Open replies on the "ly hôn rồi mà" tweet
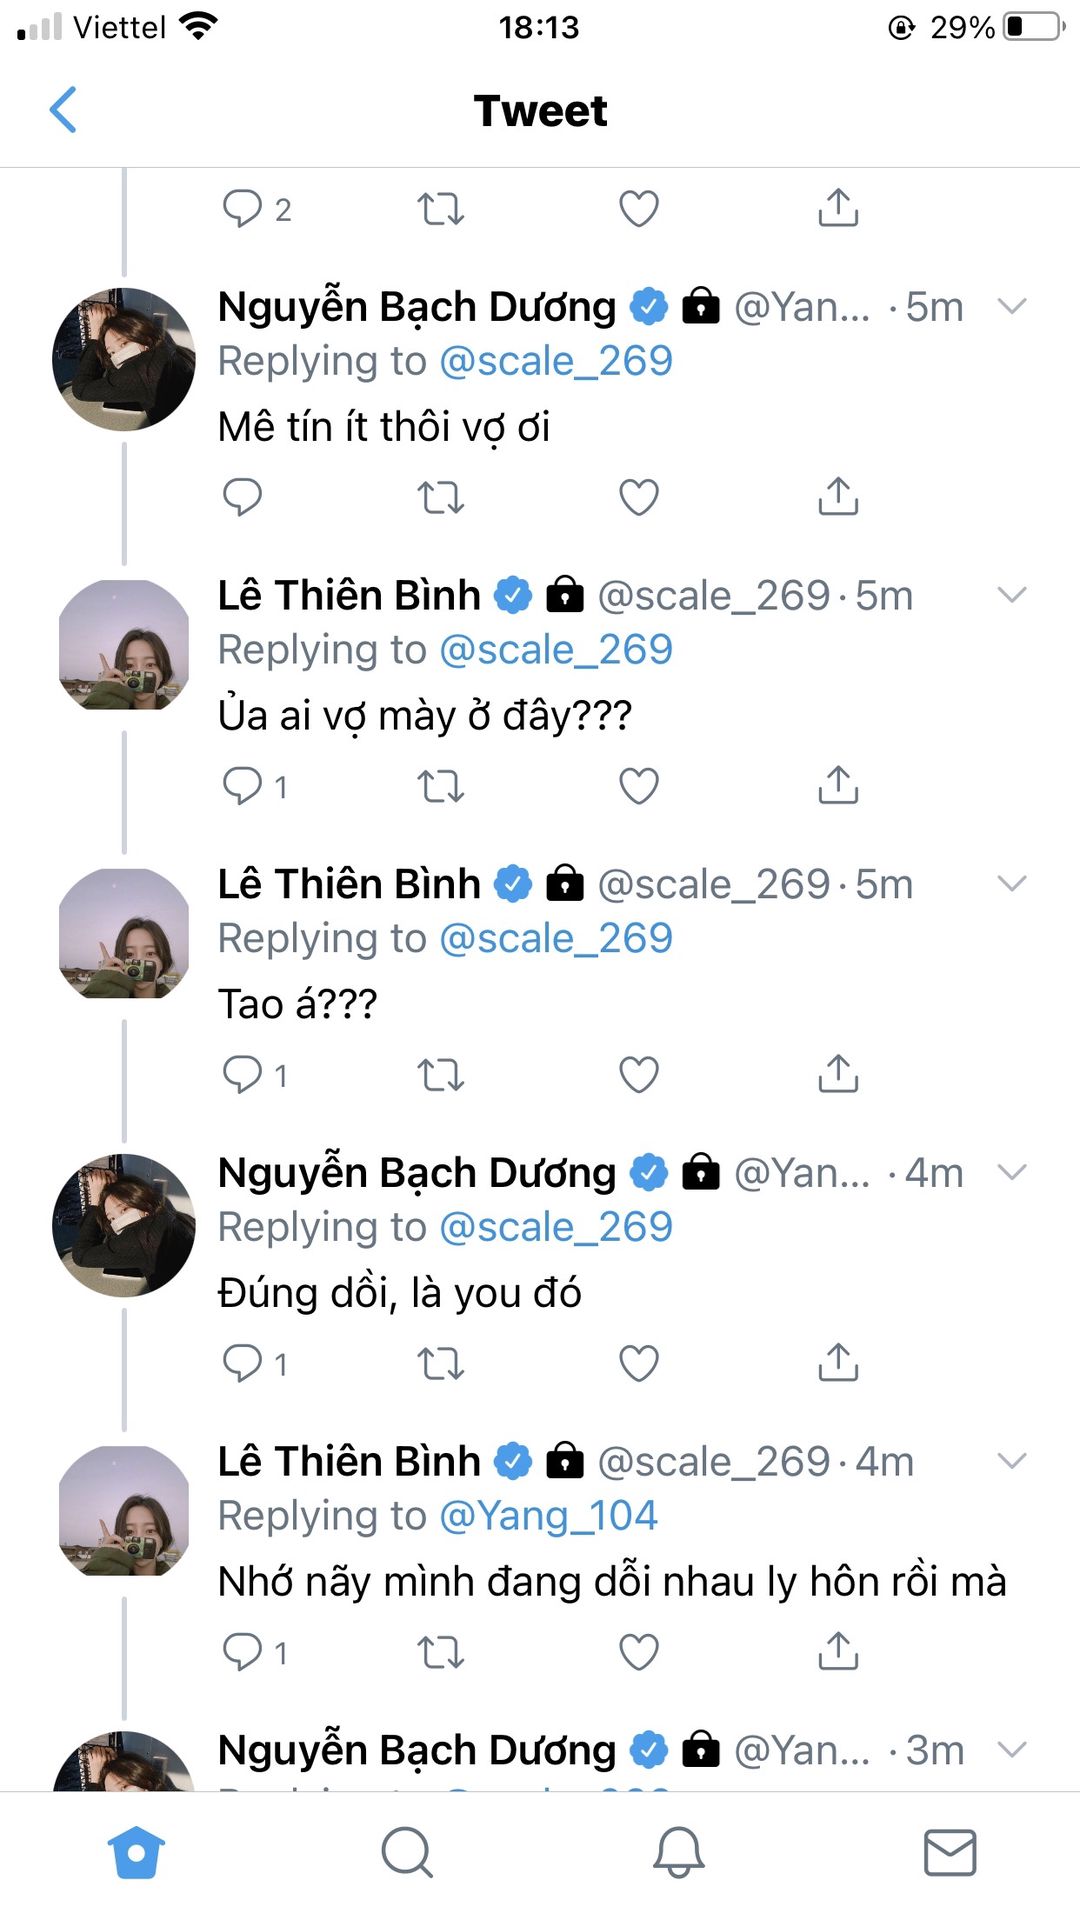Viewport: 1080px width, 1920px height. pos(242,1652)
